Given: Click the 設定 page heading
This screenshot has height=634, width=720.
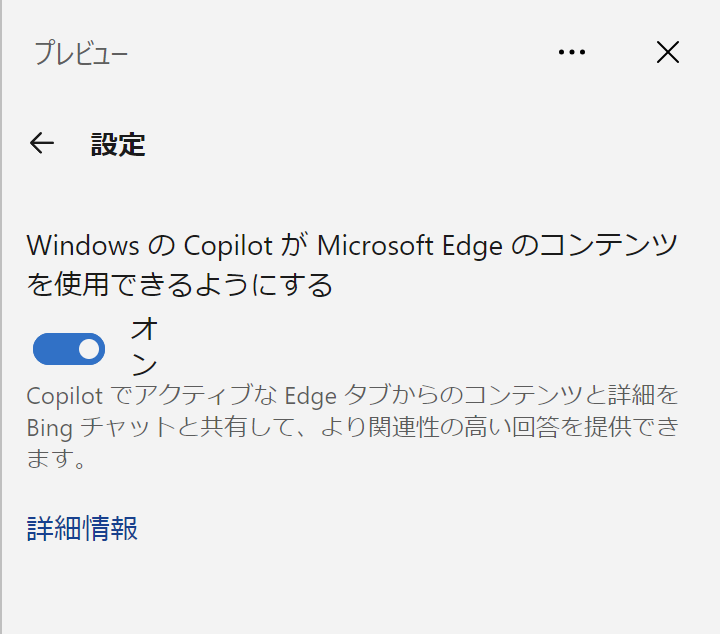Looking at the screenshot, I should [x=118, y=144].
